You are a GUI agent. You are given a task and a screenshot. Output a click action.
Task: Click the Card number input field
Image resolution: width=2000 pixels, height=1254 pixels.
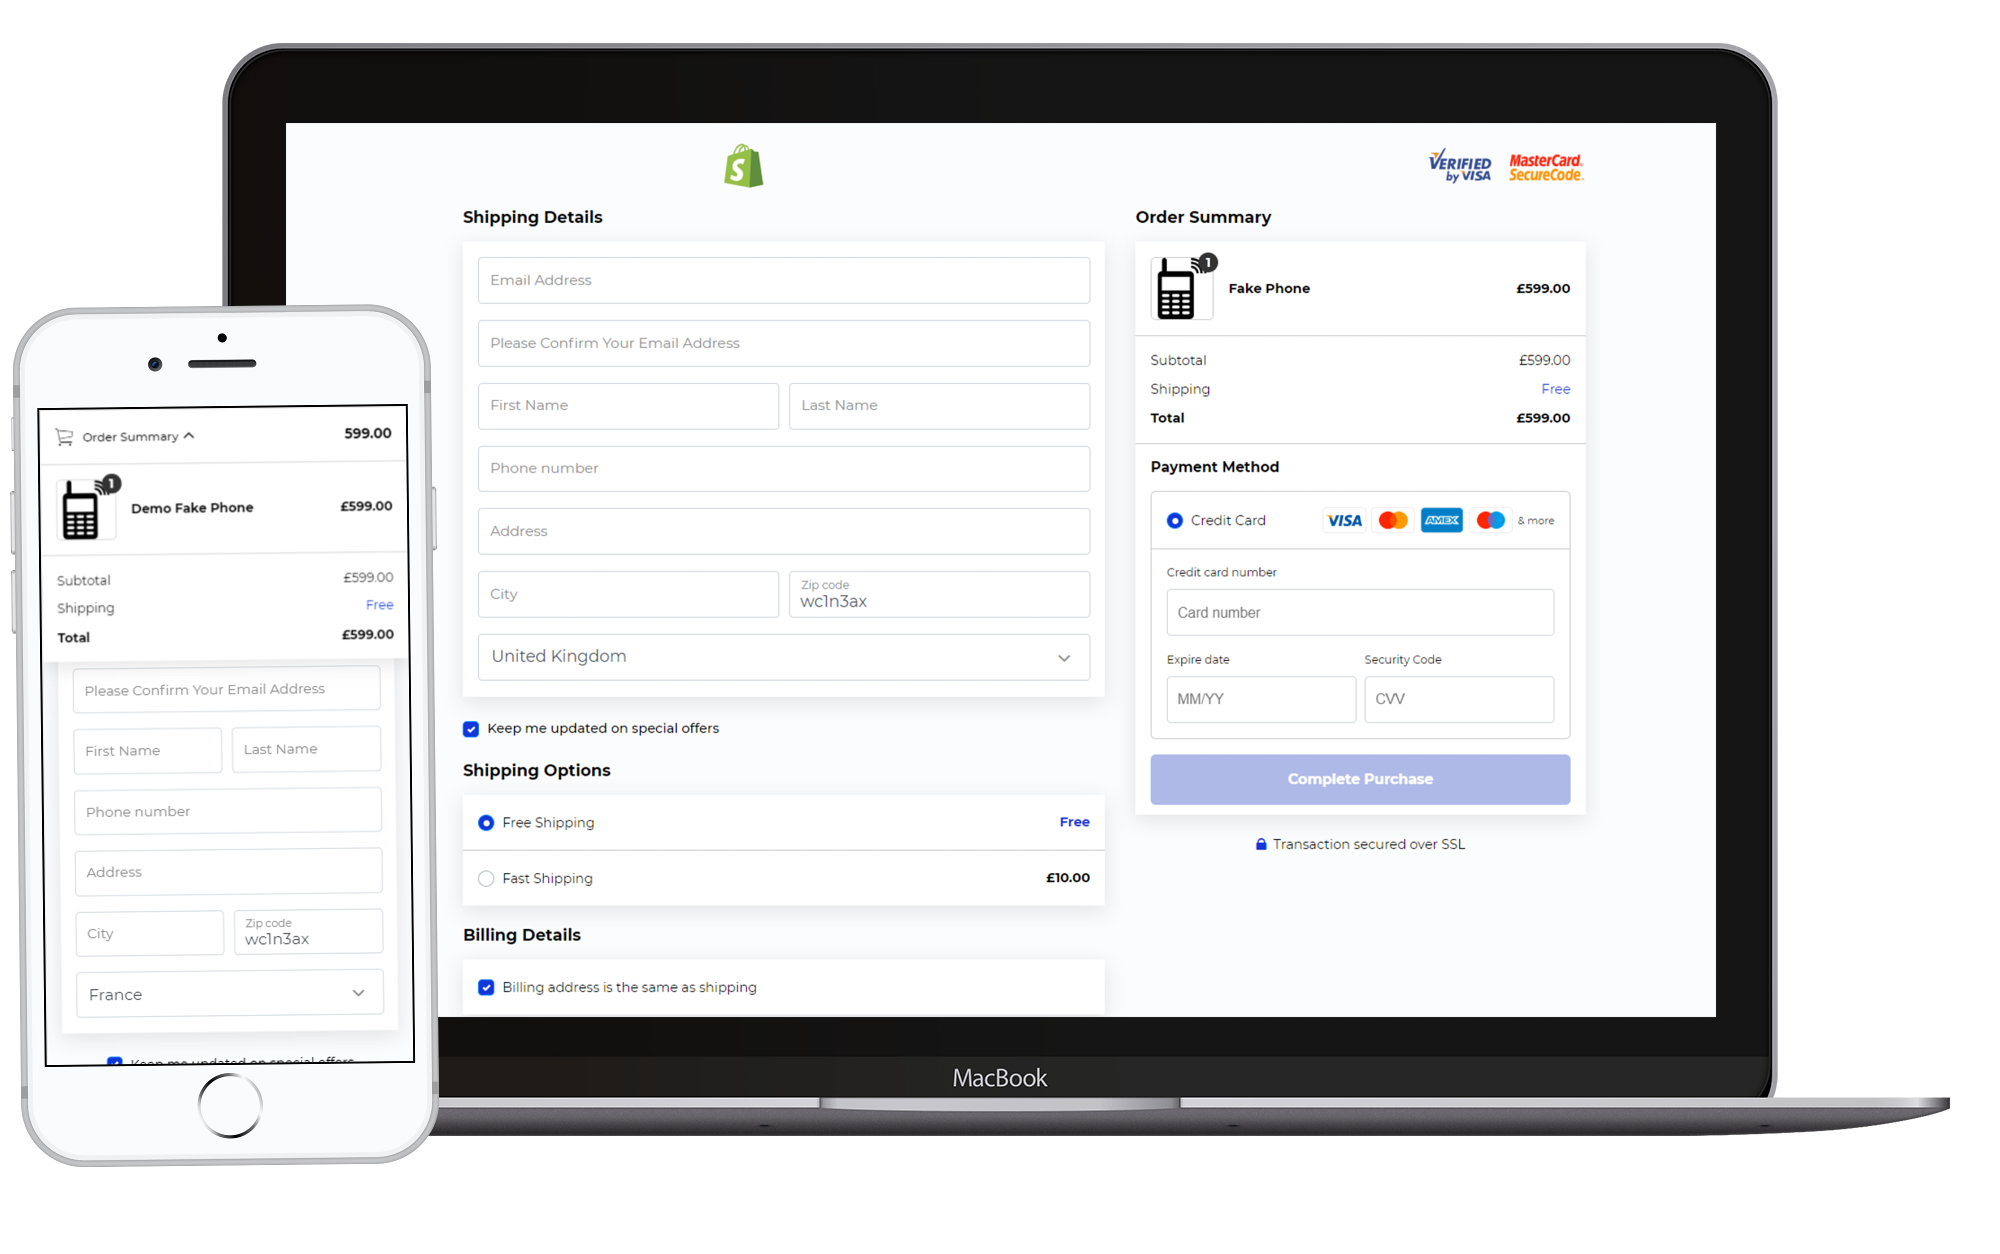tap(1360, 611)
